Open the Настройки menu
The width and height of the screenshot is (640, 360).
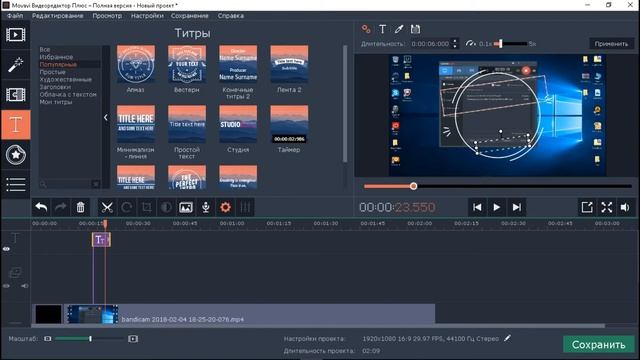pyautogui.click(x=147, y=16)
